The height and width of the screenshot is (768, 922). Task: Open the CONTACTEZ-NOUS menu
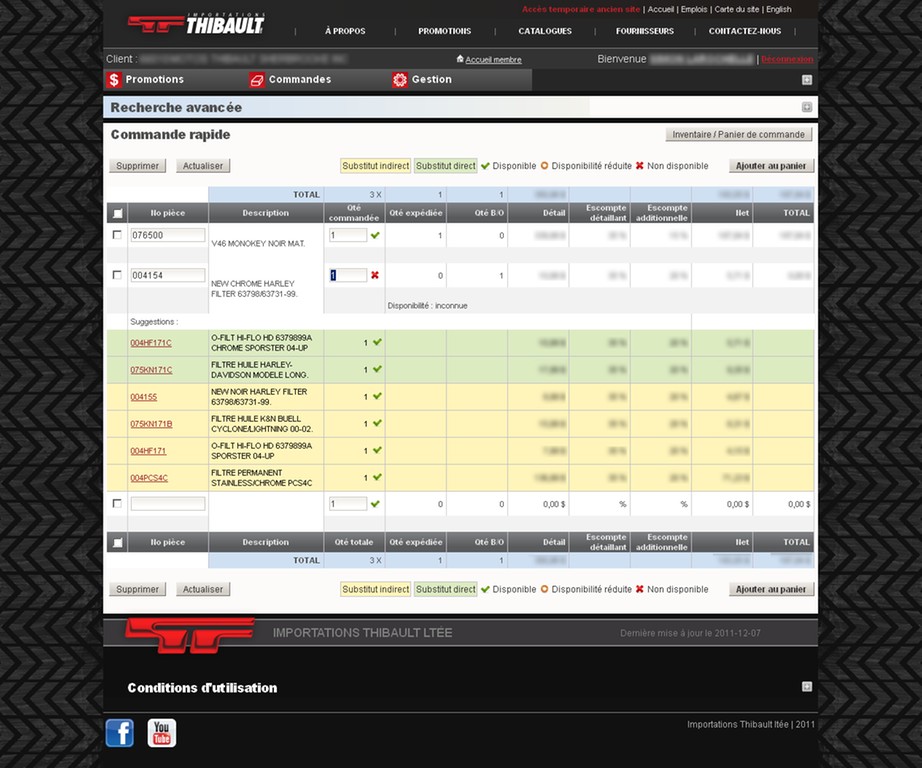tap(745, 31)
